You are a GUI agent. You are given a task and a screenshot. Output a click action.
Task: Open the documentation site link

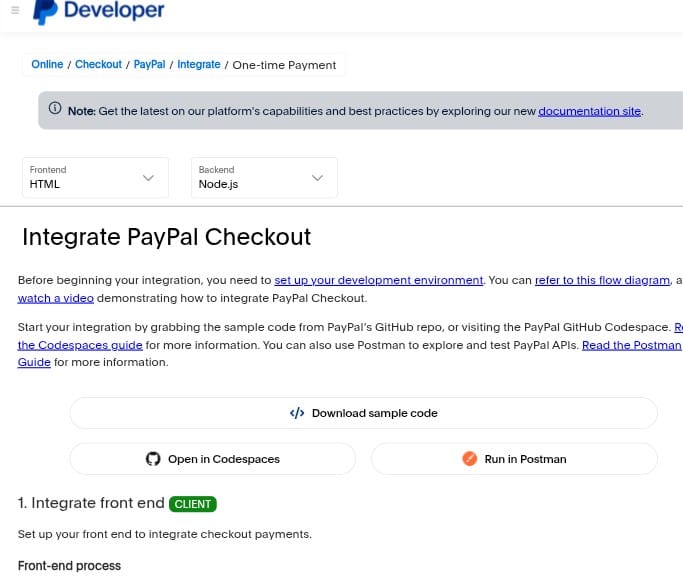pos(590,111)
